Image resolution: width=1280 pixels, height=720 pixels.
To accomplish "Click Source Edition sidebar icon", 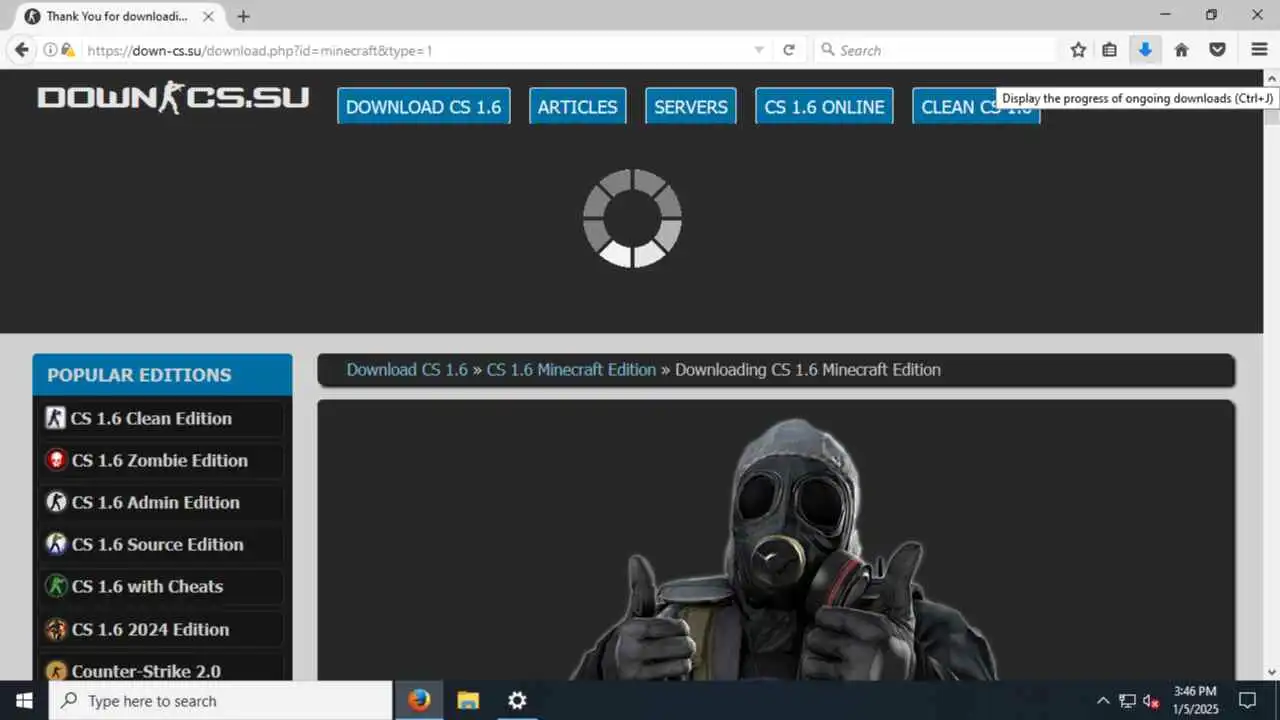I will click(56, 544).
